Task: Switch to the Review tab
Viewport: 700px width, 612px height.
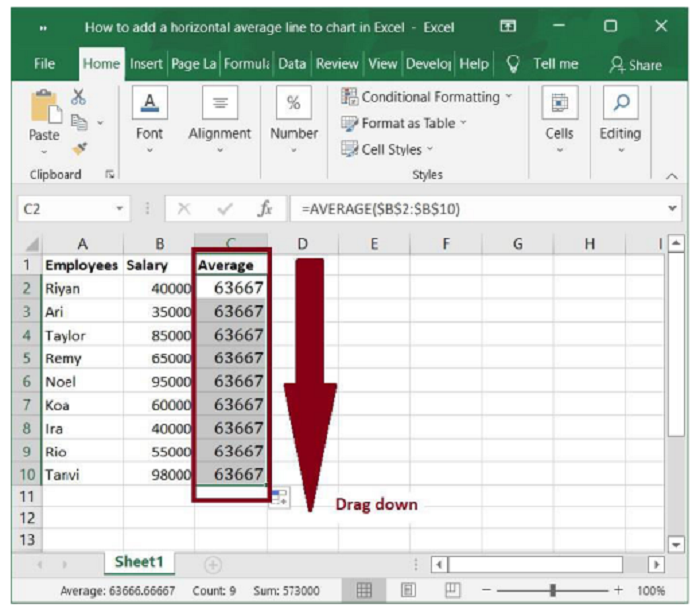Action: (337, 64)
